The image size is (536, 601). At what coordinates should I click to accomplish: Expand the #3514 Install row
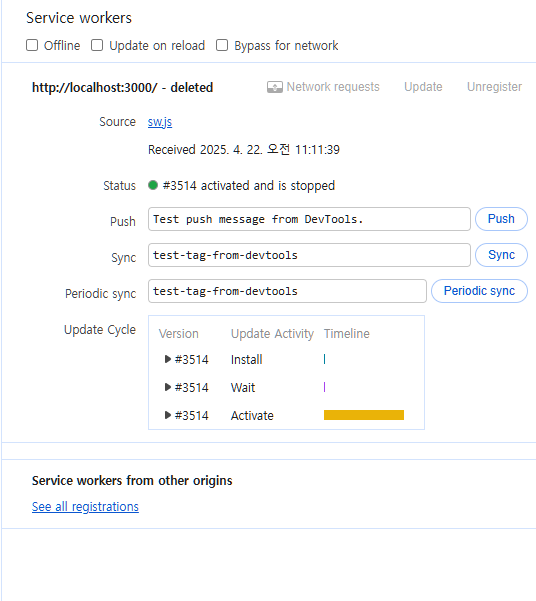point(168,359)
